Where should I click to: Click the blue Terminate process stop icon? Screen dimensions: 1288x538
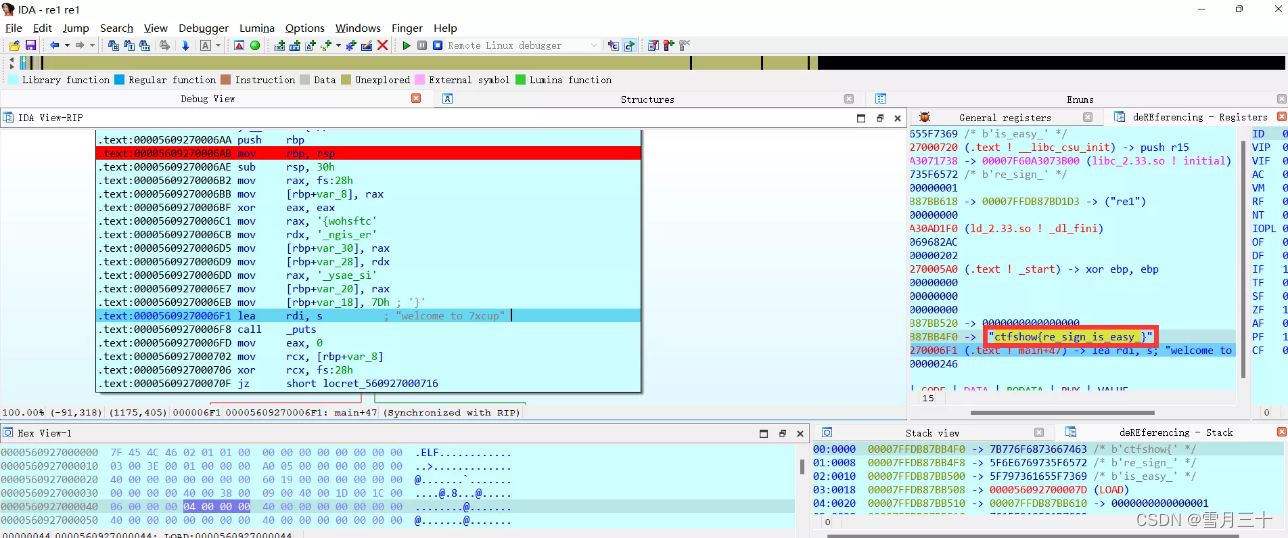(x=437, y=46)
